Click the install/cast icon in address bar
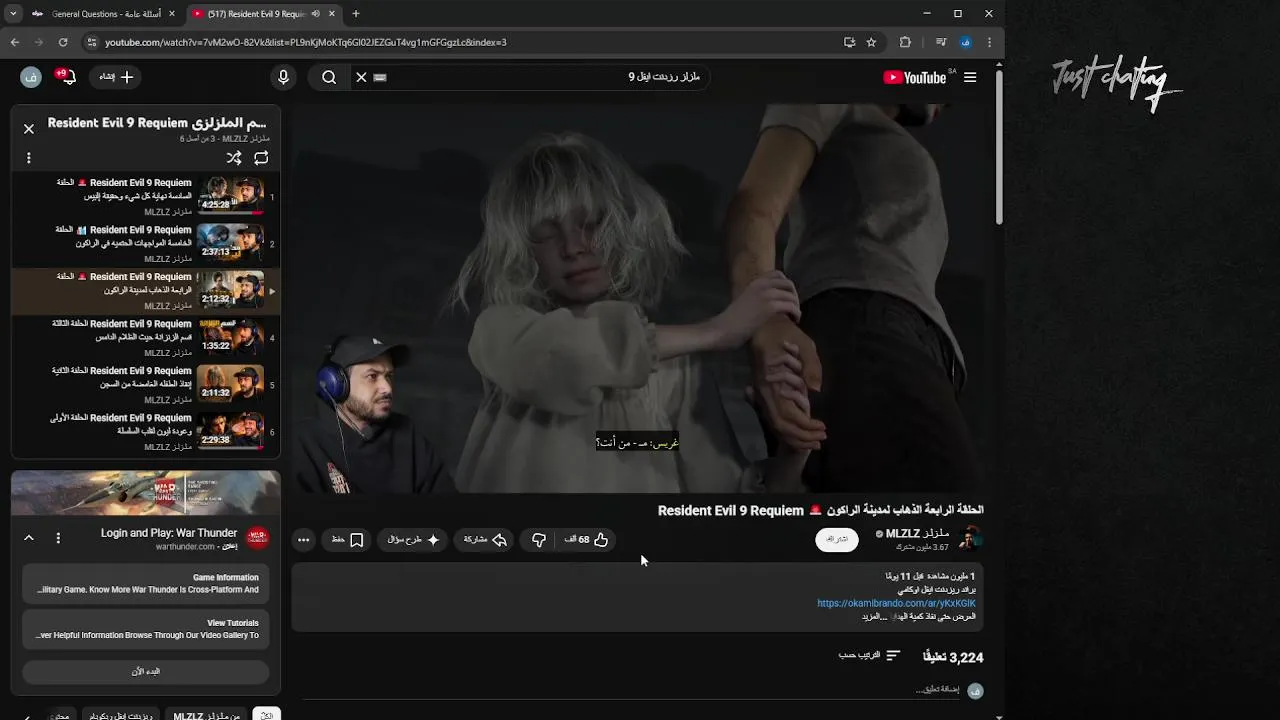This screenshot has width=1280, height=720. (x=849, y=42)
